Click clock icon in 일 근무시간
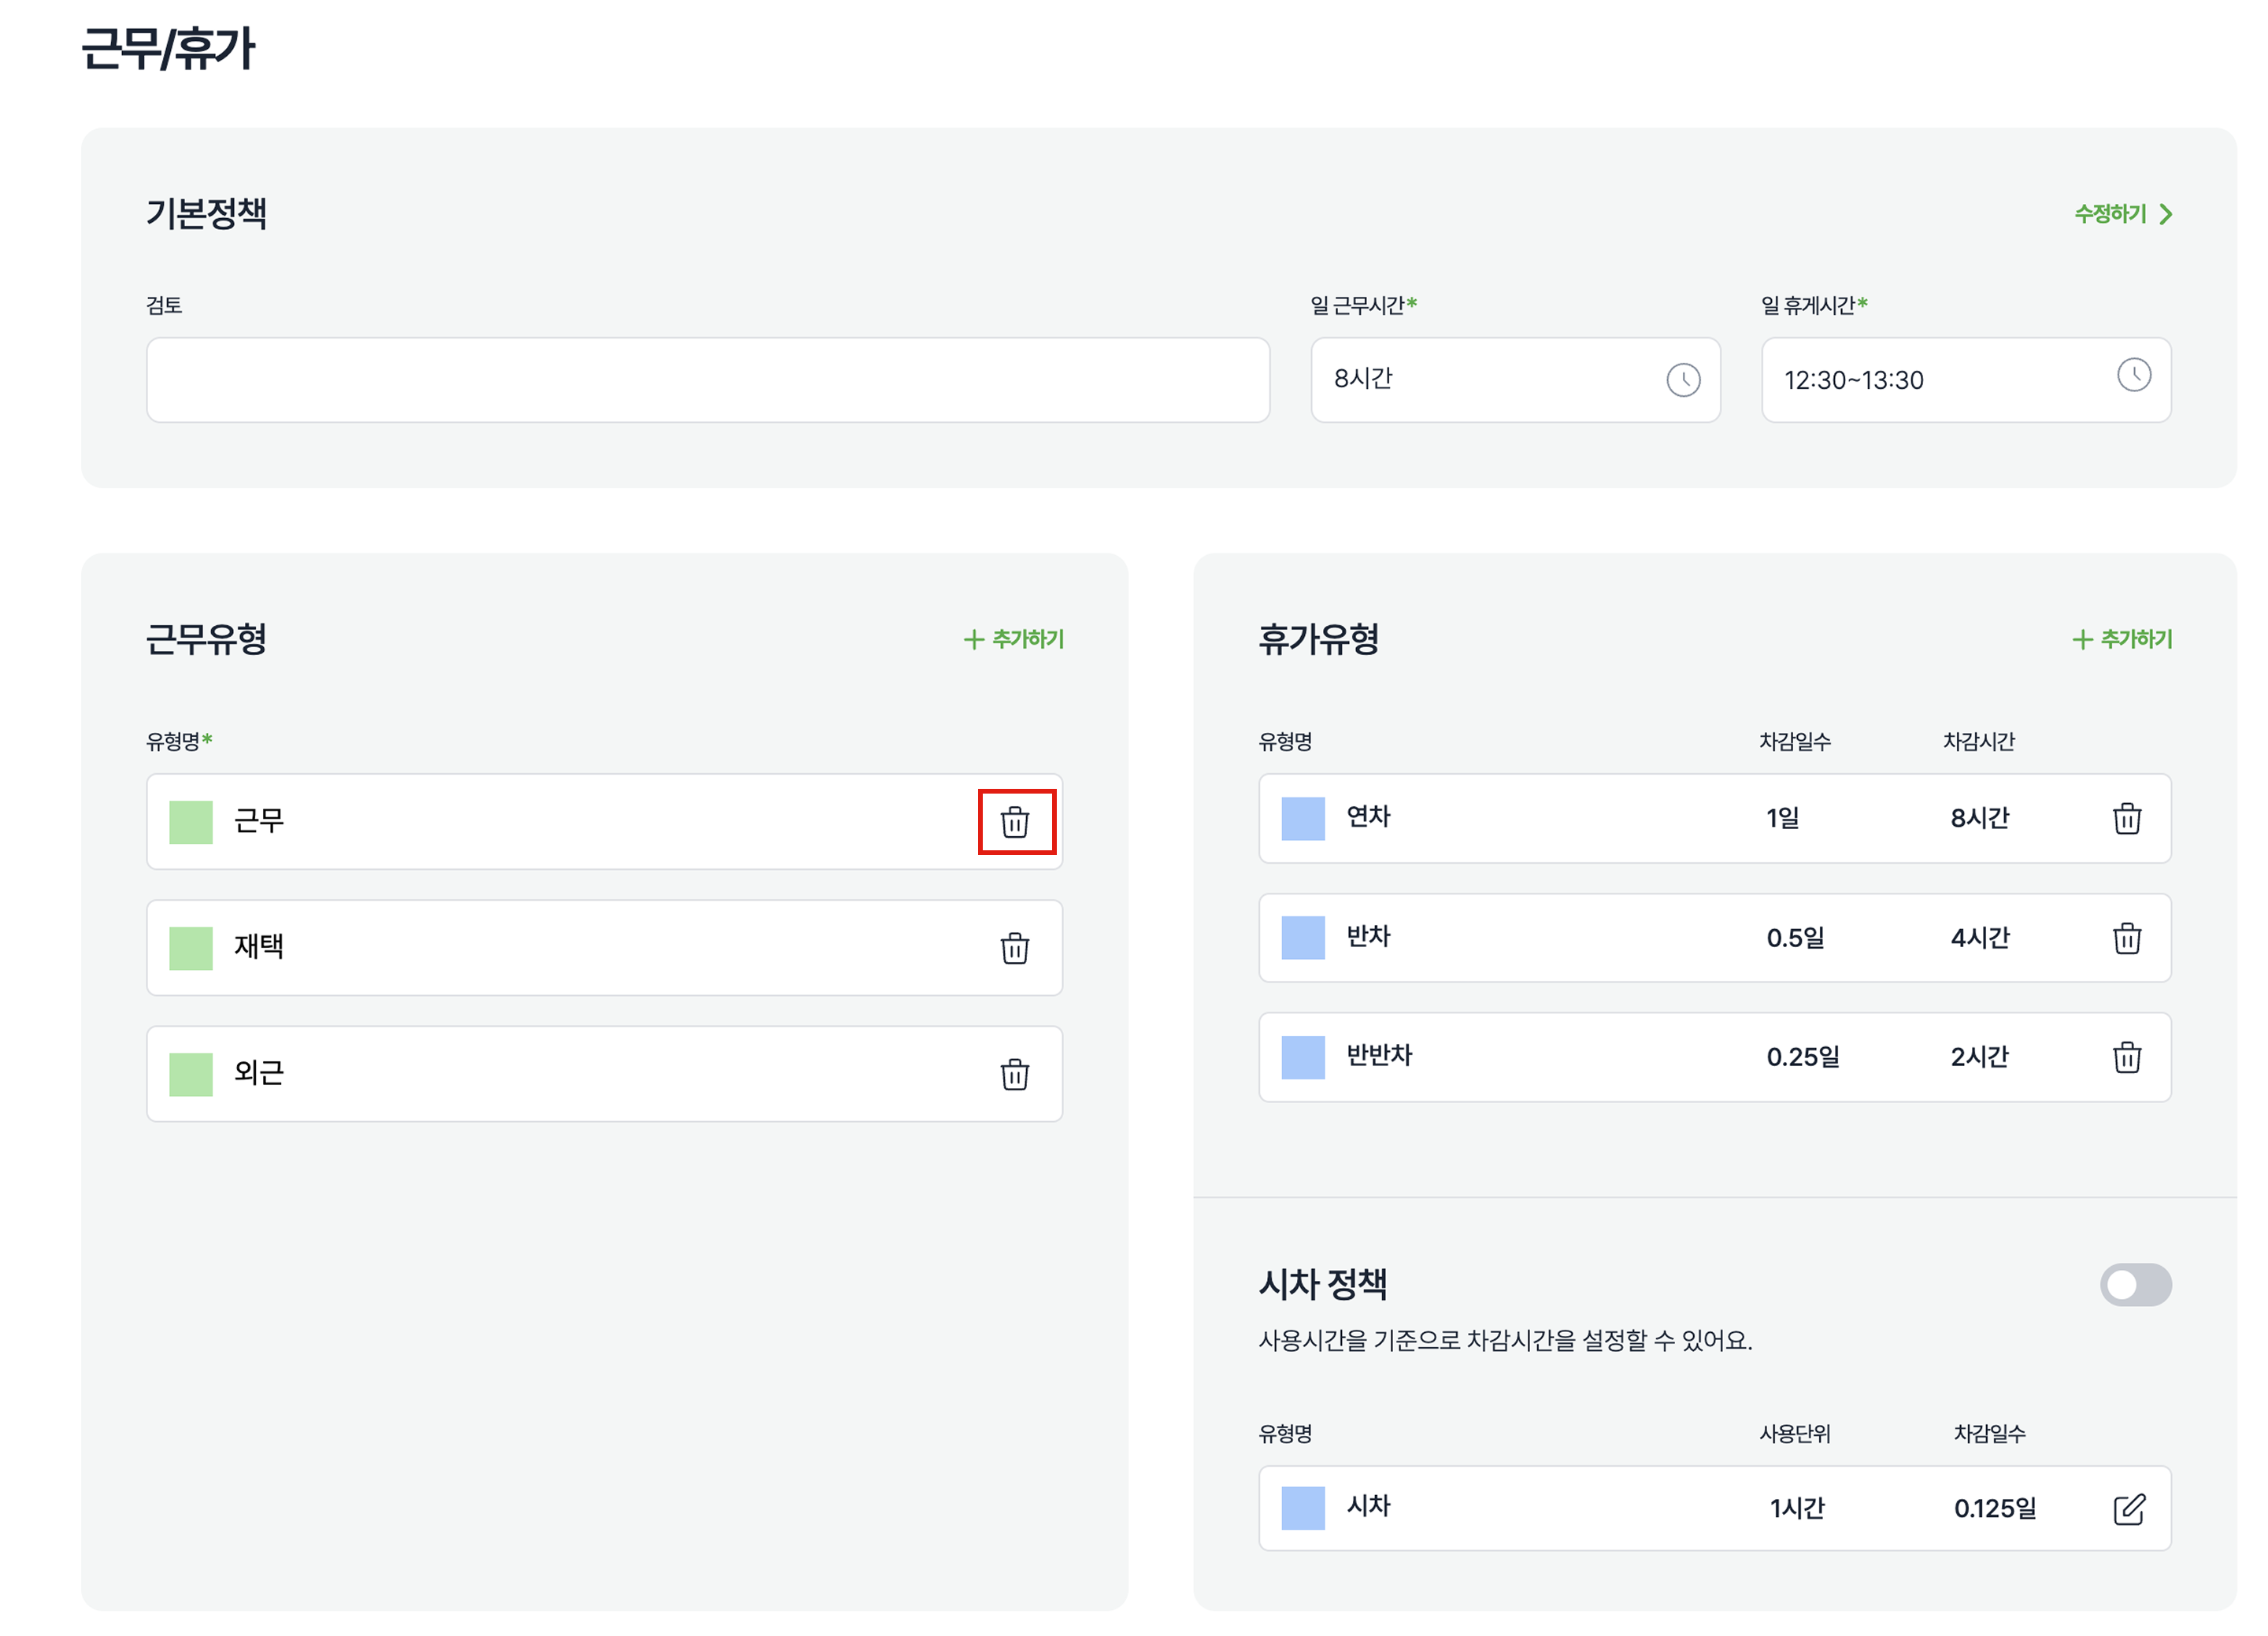This screenshot has height=1636, width=2268. pyautogui.click(x=1683, y=380)
